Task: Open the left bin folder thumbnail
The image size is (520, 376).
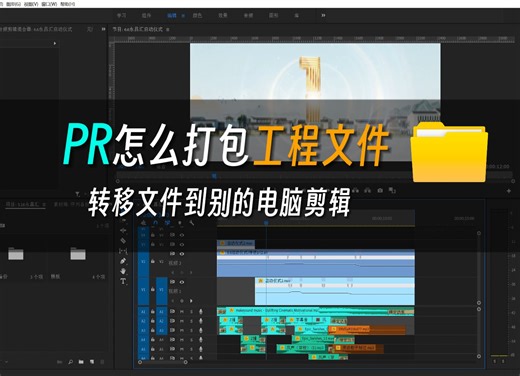Action: click(16, 254)
